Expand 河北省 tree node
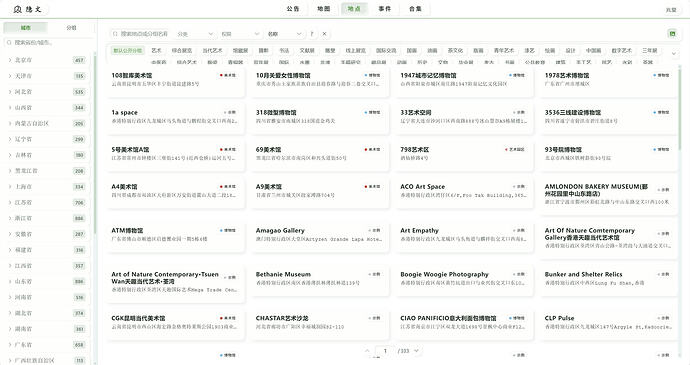This screenshot has height=365, width=690. pos(10,92)
